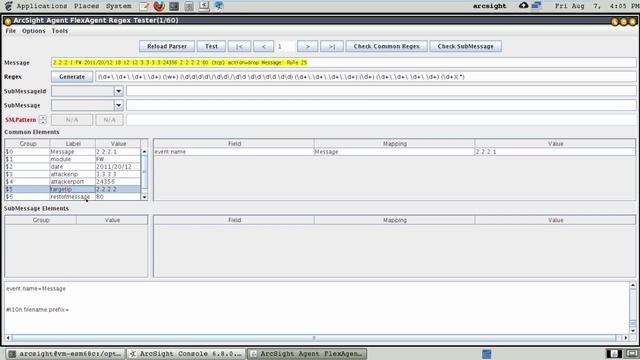
Task: Click the calculator icon in top panel
Action: tap(189, 6)
